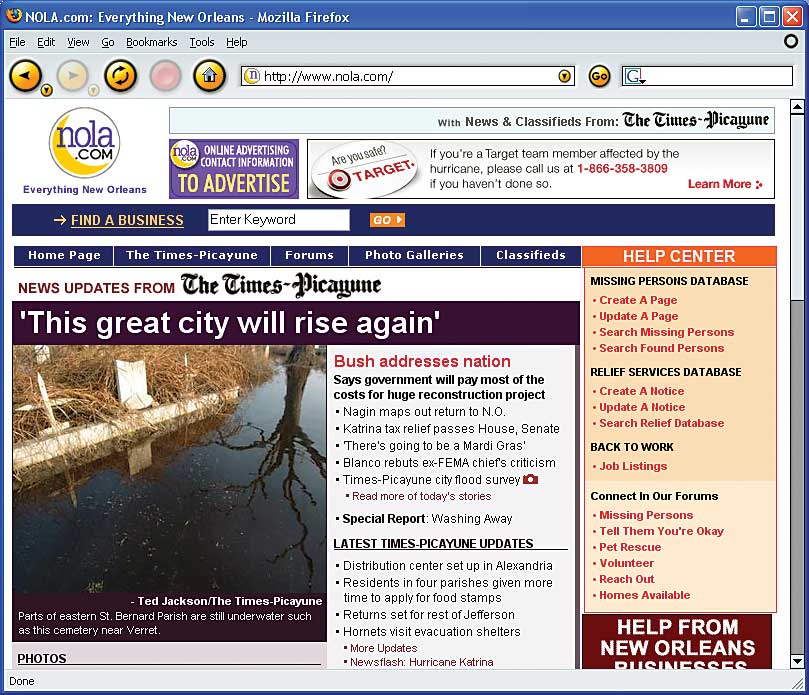809x695 pixels.
Task: Open the Learn More link in Target ad
Action: tap(724, 184)
